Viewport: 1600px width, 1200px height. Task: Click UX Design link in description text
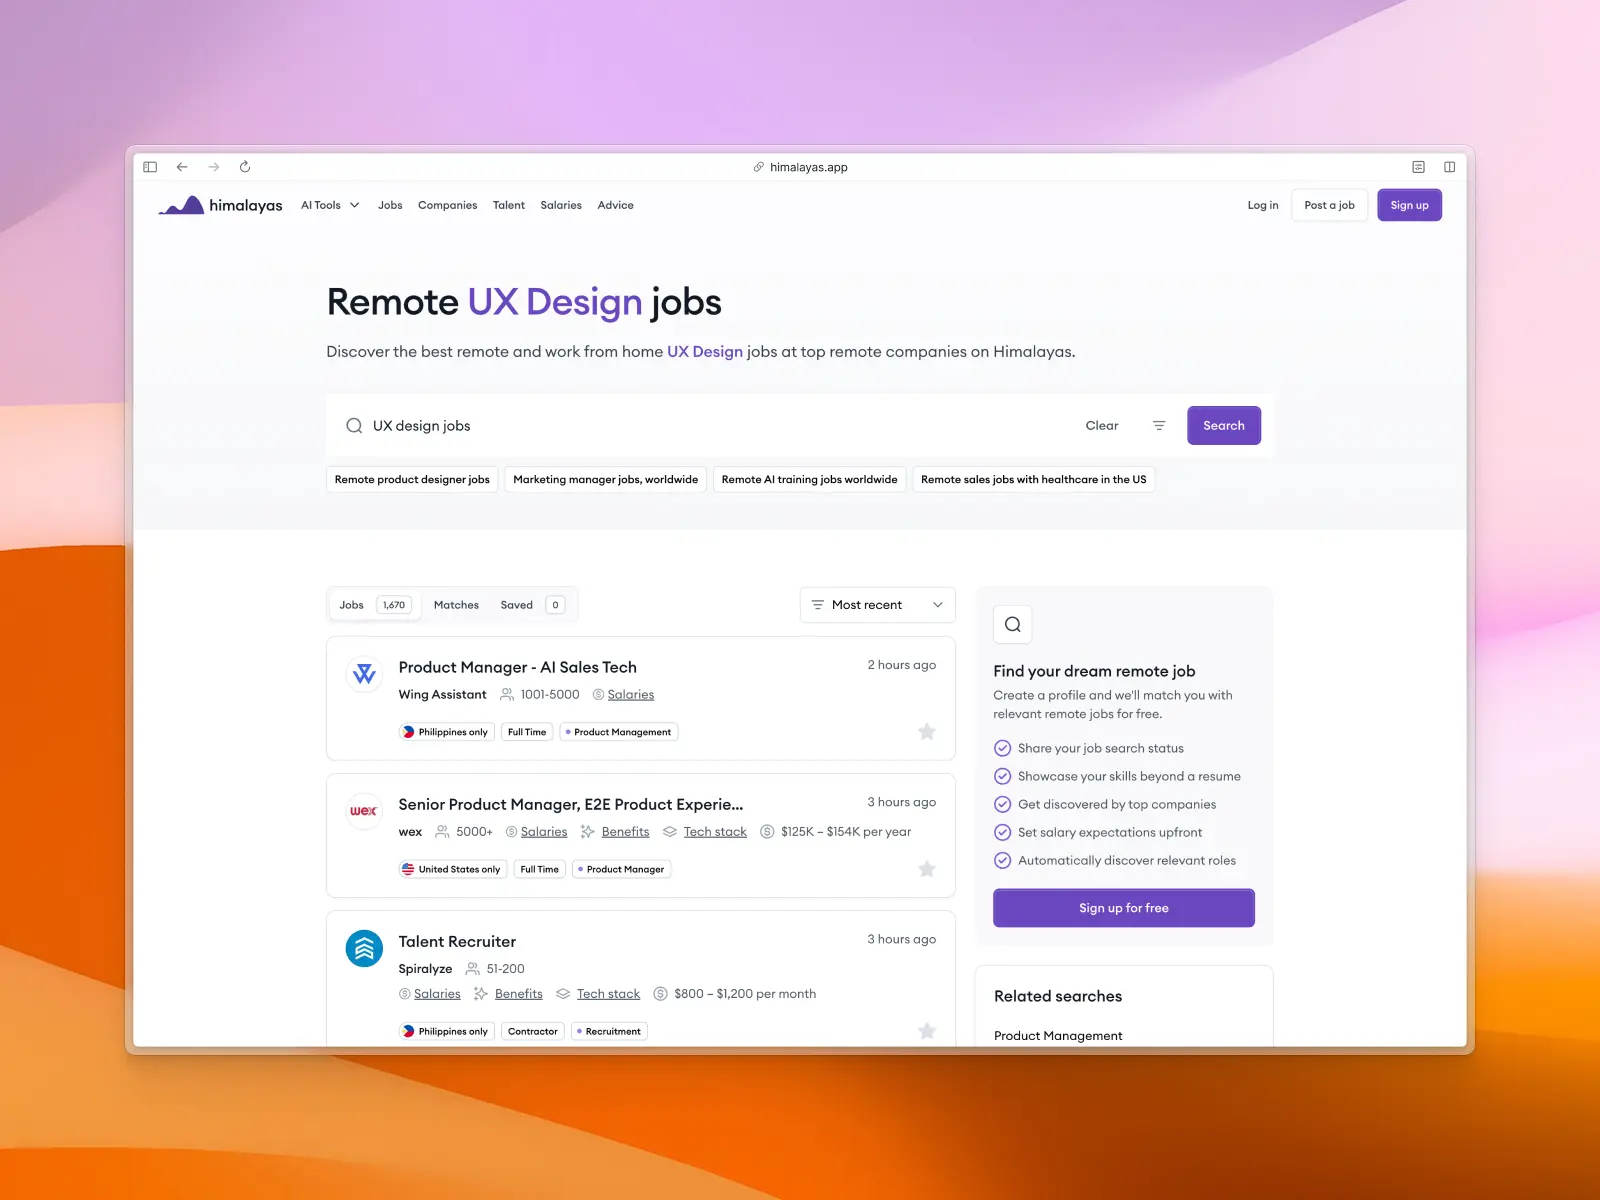pyautogui.click(x=705, y=352)
